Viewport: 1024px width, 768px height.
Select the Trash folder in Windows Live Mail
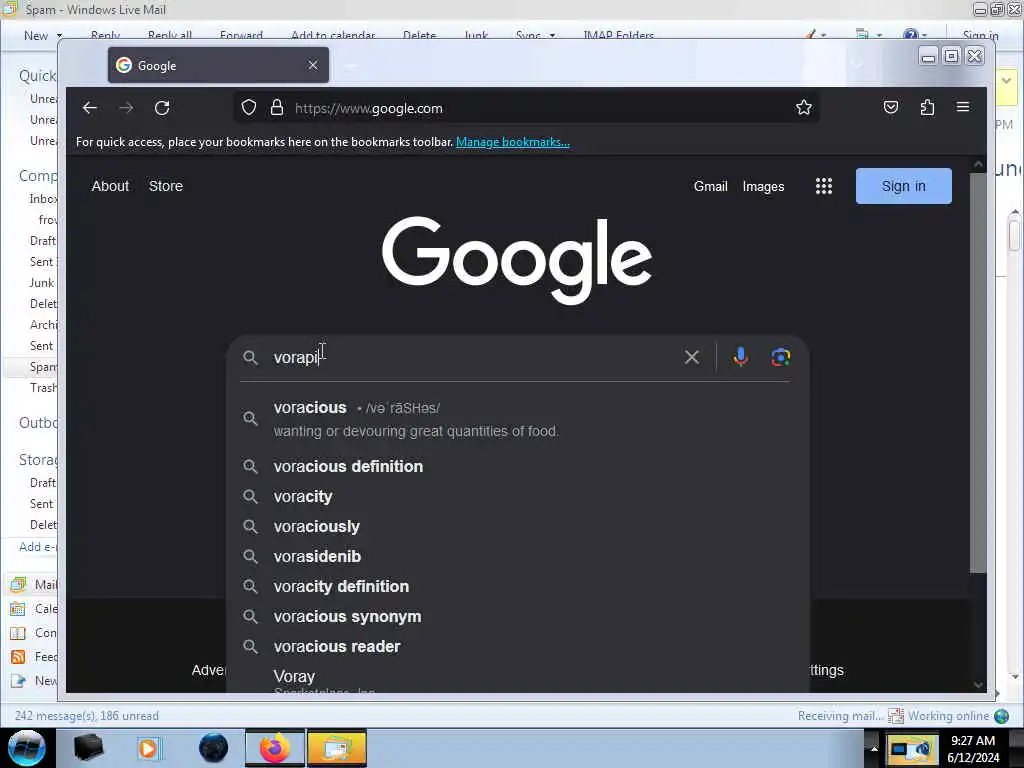point(43,388)
